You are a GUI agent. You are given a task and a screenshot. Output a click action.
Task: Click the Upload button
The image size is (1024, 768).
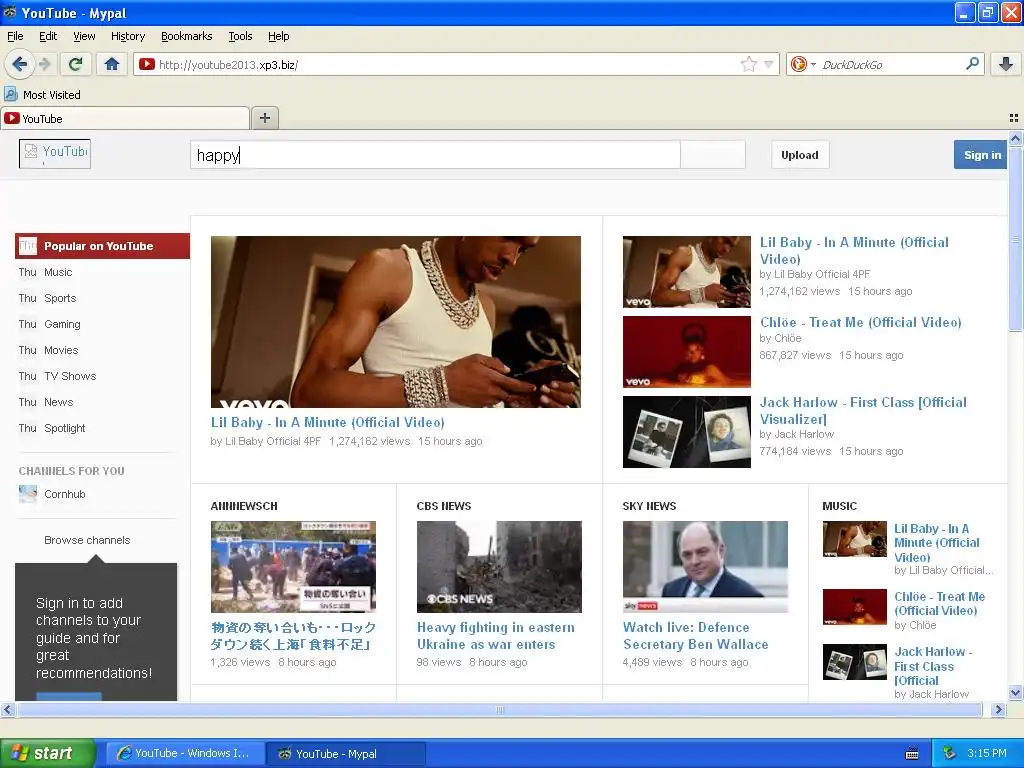799,155
